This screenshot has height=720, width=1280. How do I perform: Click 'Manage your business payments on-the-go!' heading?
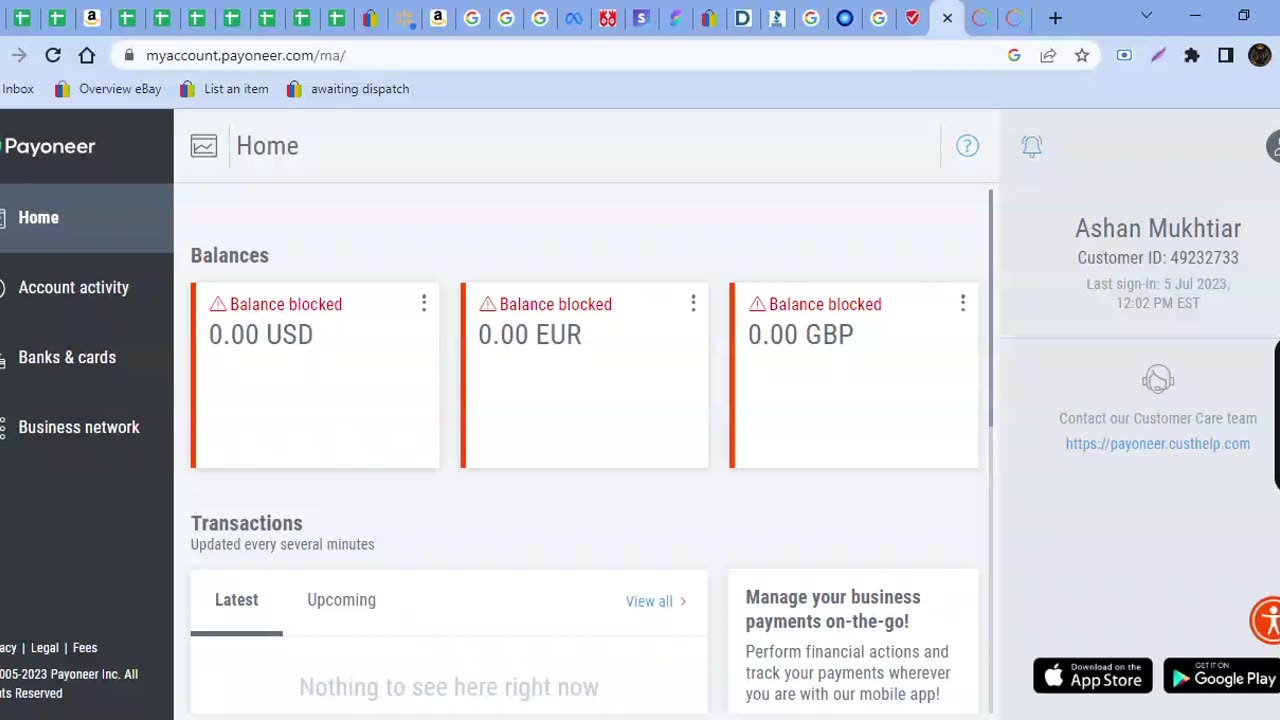pos(833,609)
